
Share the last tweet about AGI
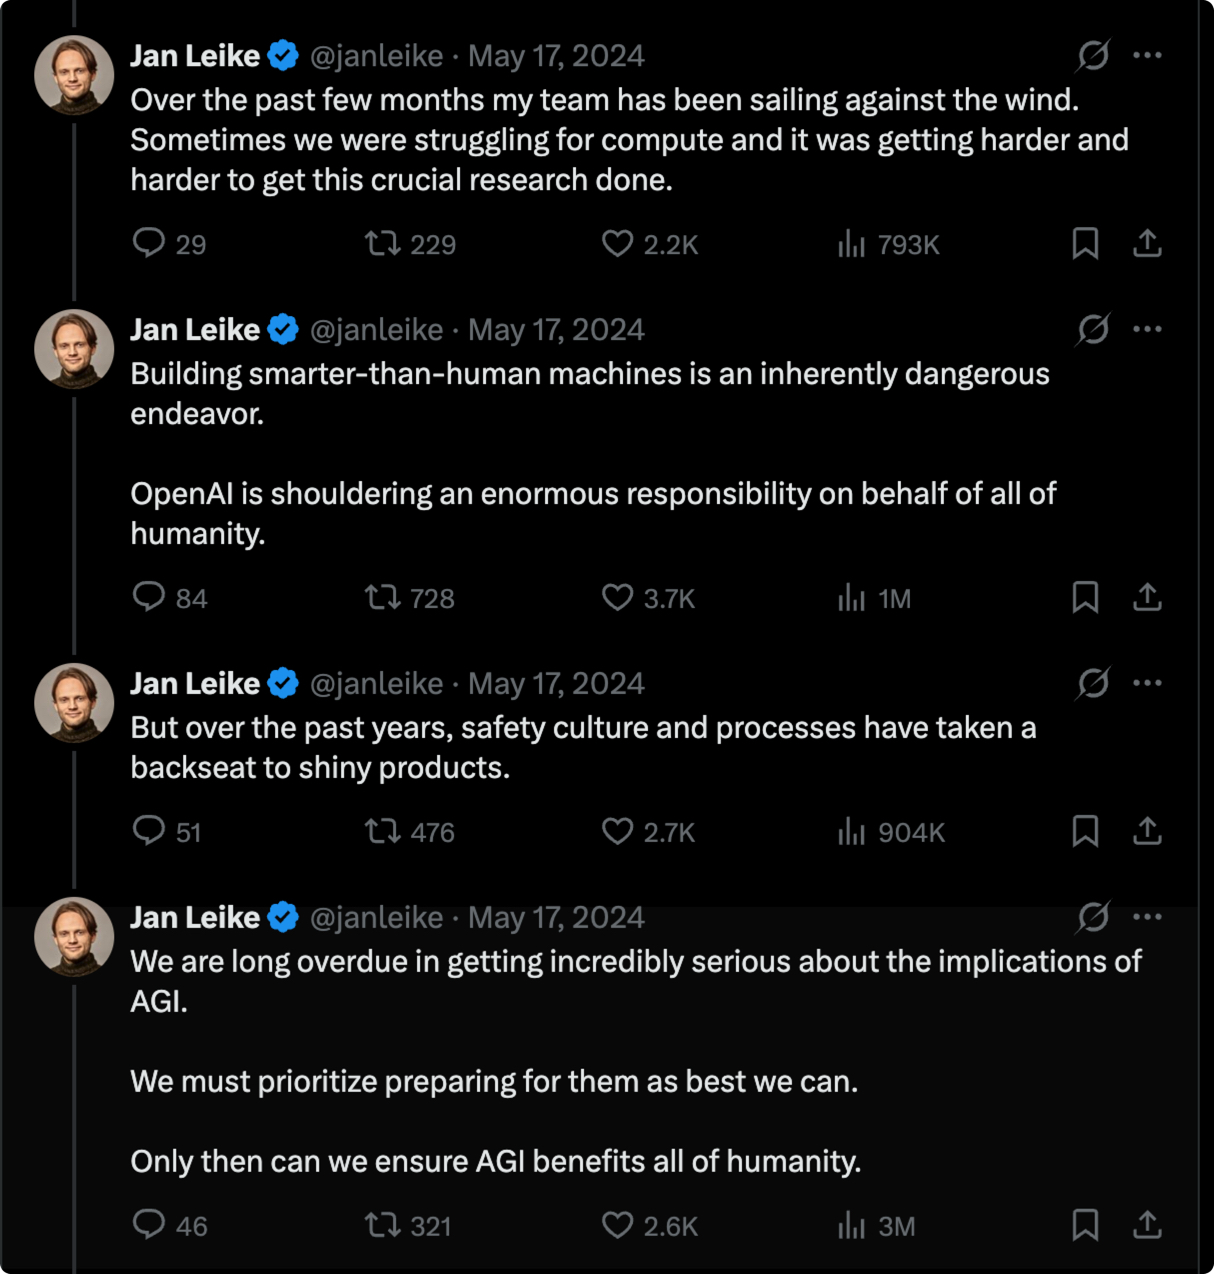click(x=1147, y=1225)
